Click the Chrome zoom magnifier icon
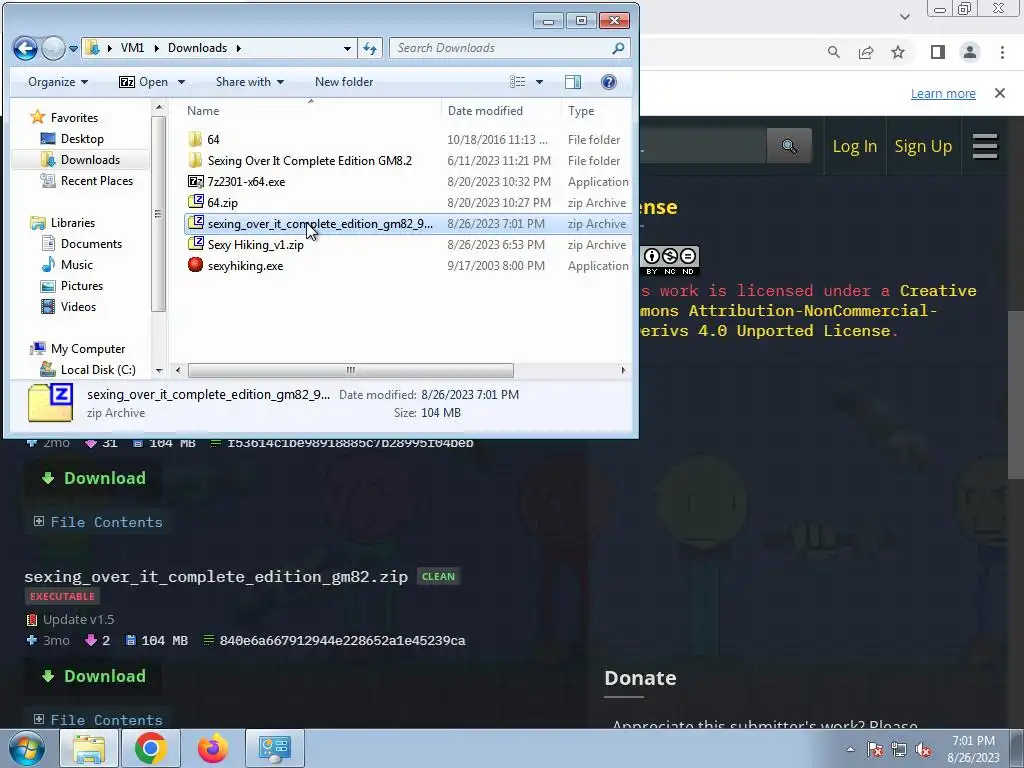The image size is (1024, 768). pos(833,52)
